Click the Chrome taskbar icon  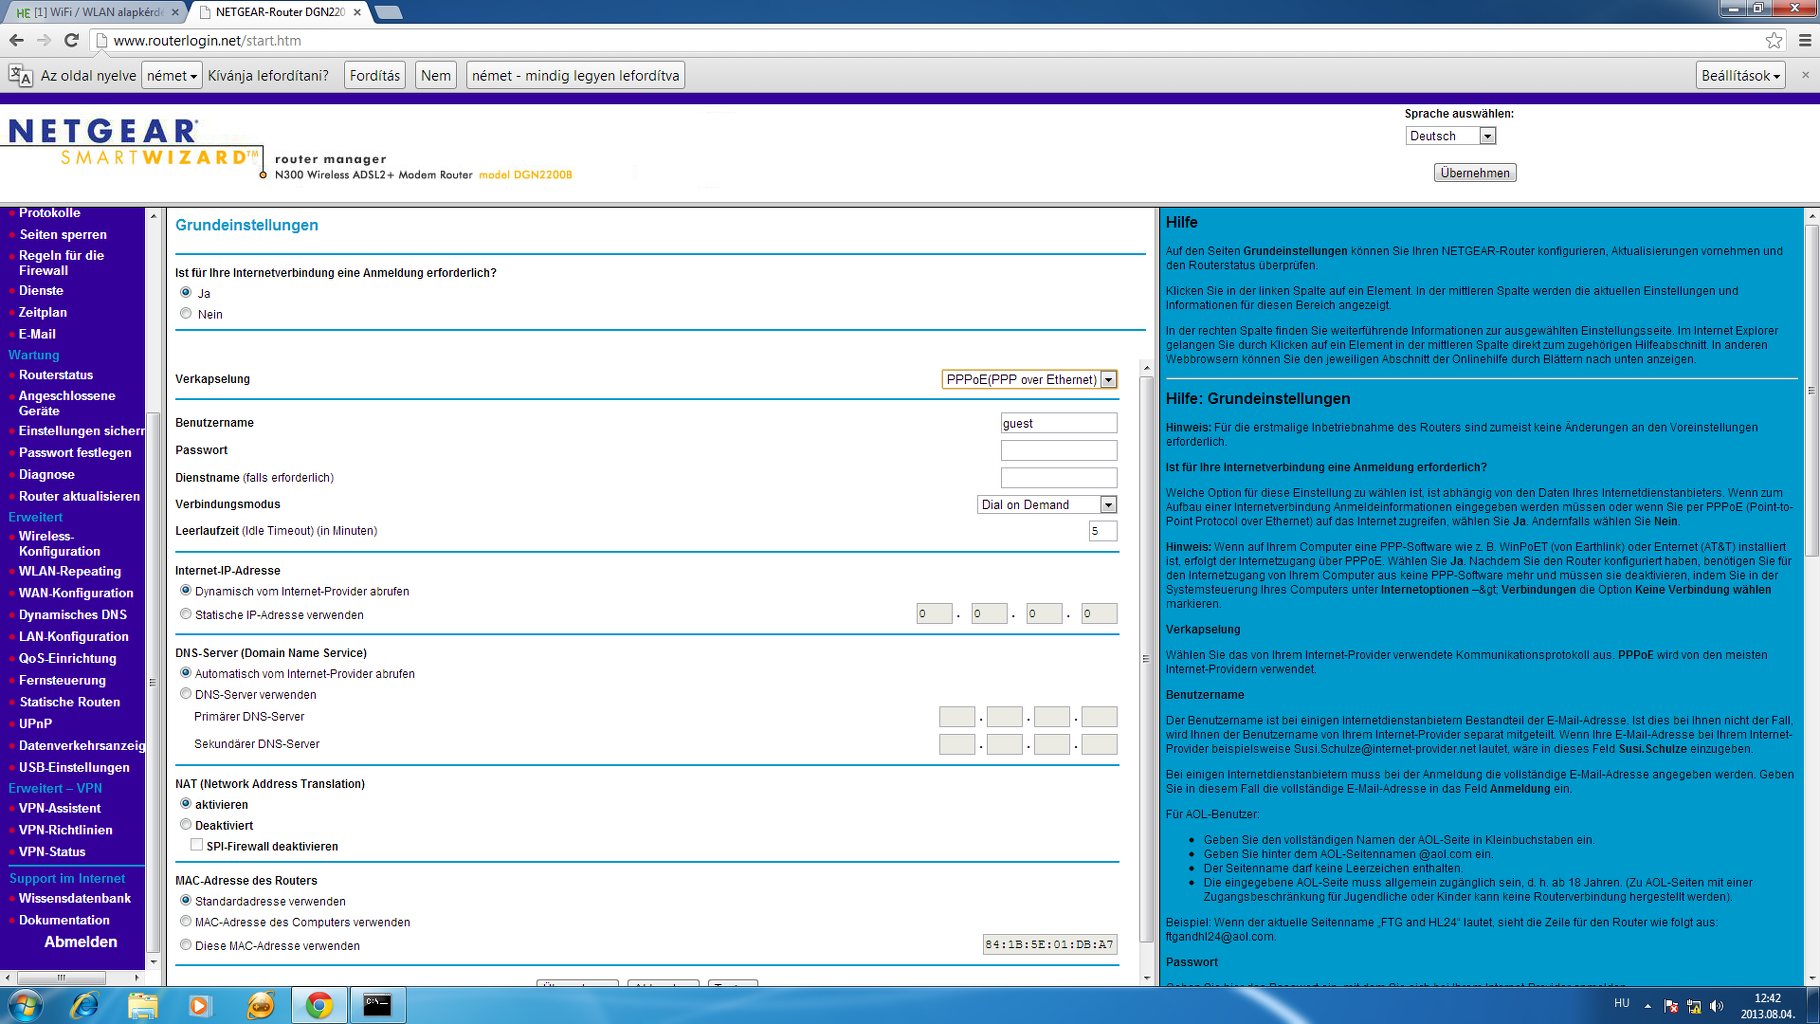[319, 1005]
